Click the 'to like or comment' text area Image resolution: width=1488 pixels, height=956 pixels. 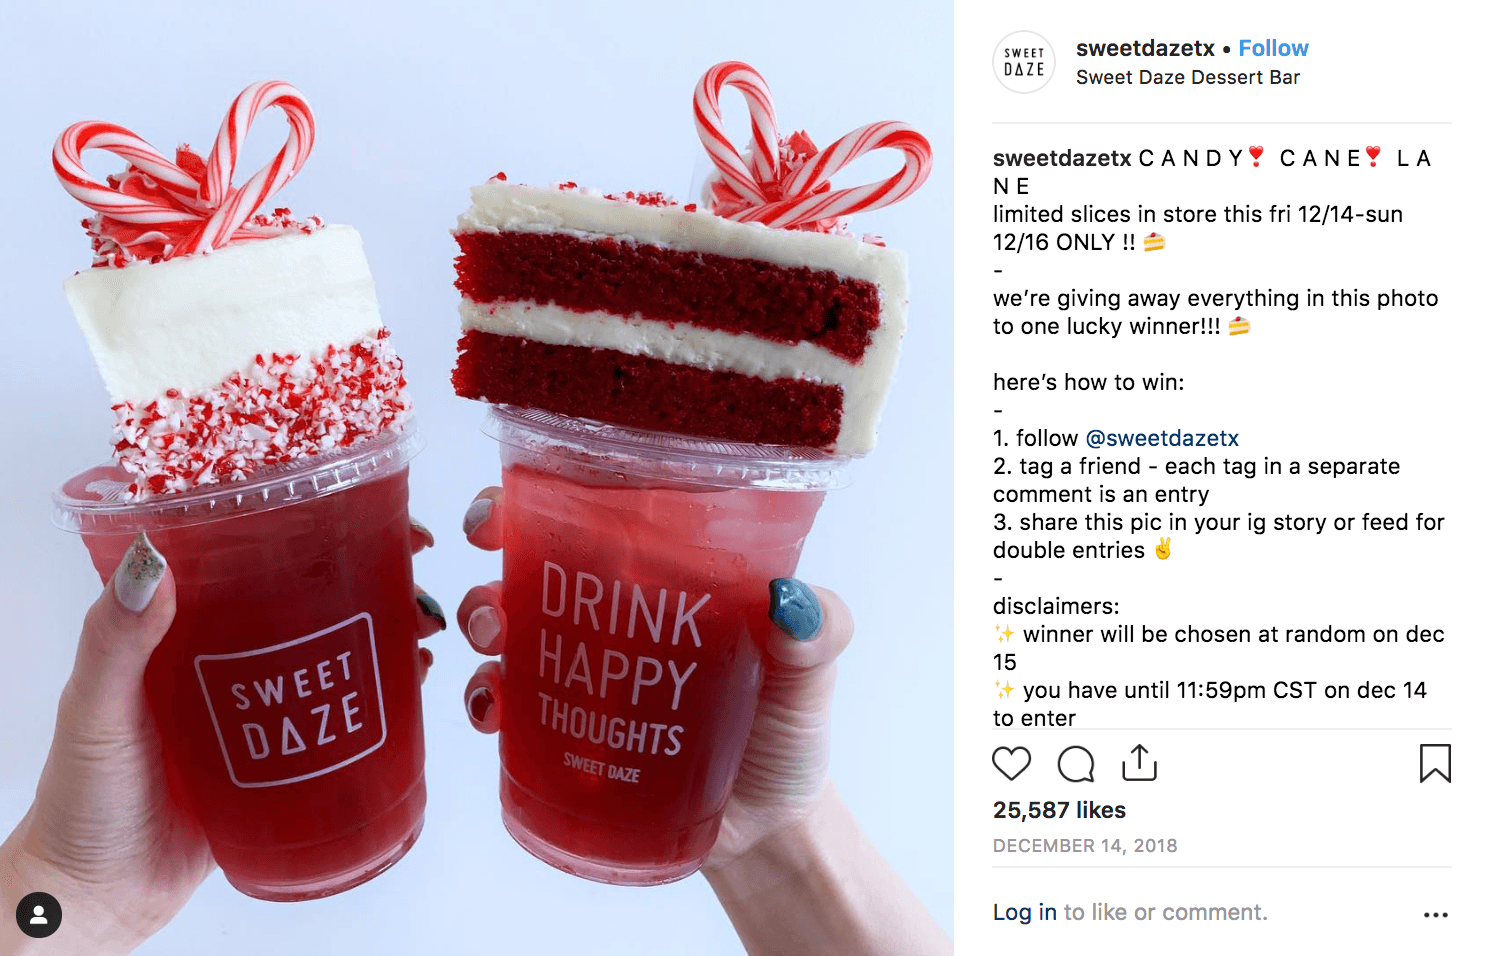click(1165, 912)
